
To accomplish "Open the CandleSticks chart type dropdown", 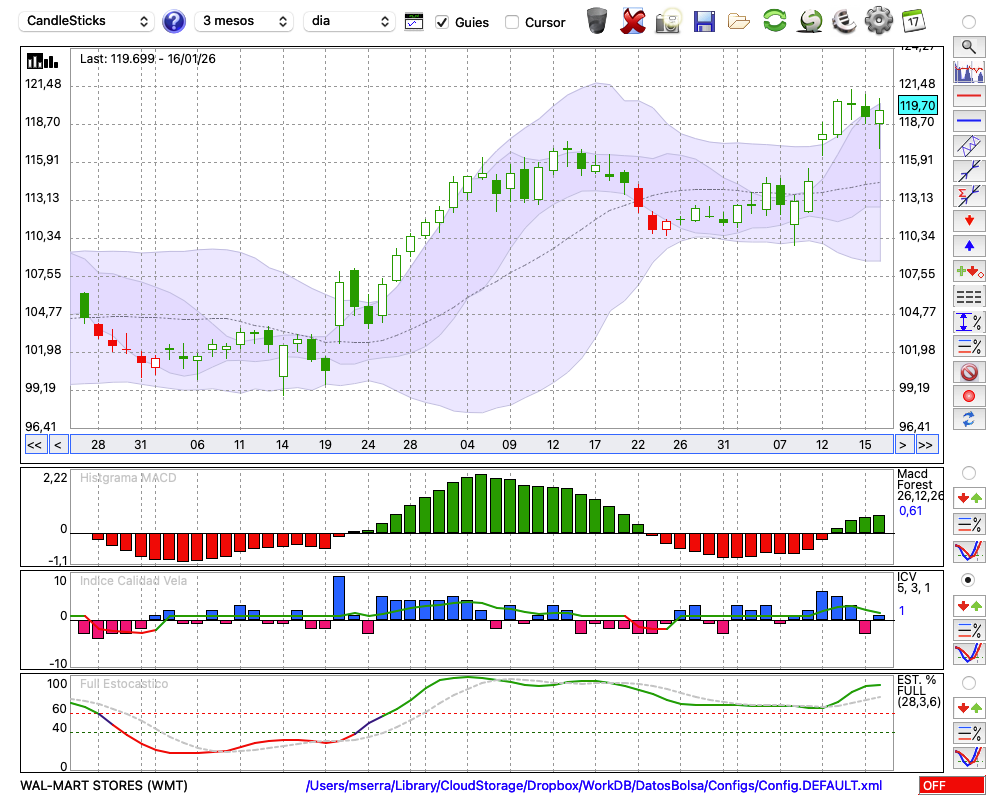I will 87,21.
